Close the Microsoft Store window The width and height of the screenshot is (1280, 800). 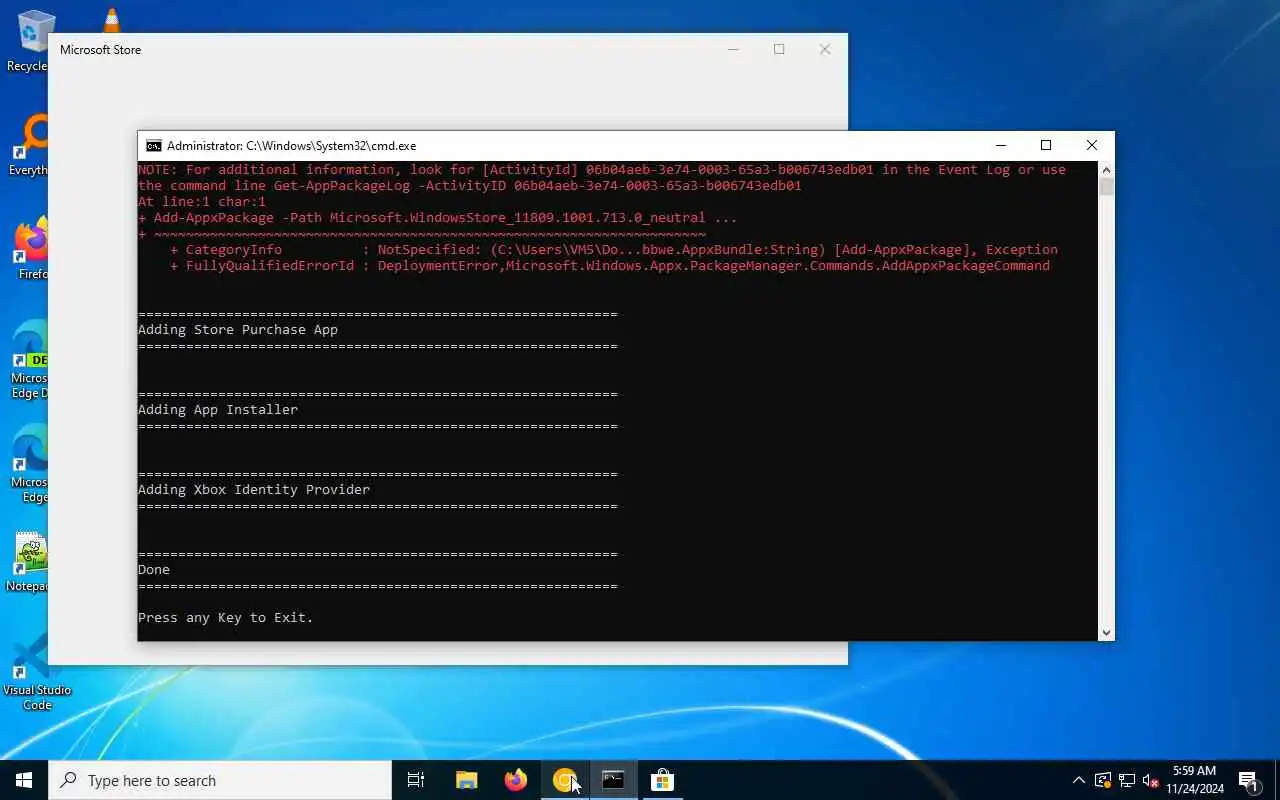pos(825,49)
